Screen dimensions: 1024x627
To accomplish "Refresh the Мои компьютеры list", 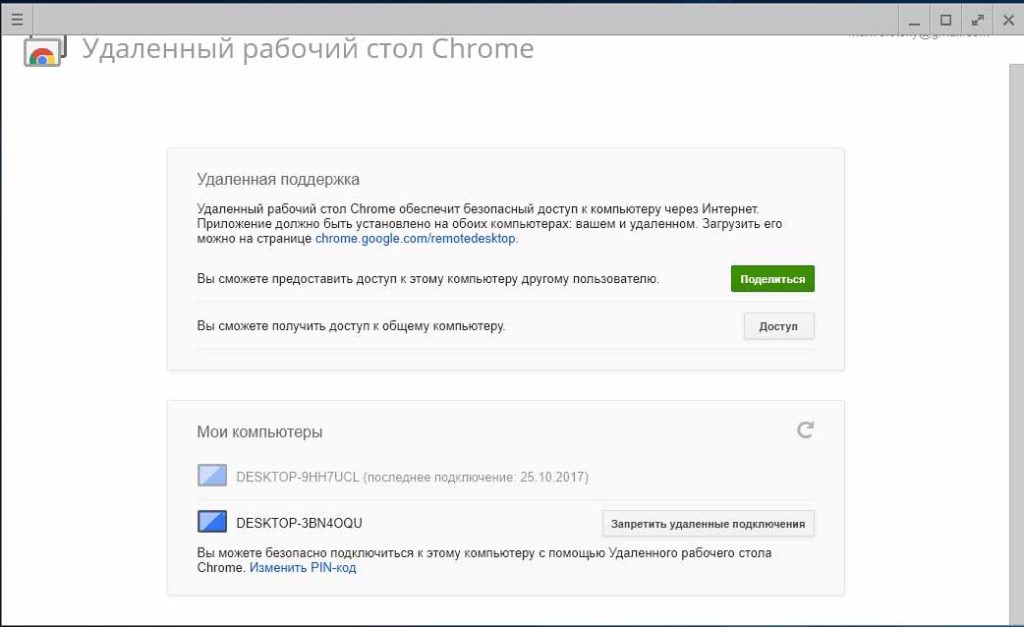I will 805,430.
